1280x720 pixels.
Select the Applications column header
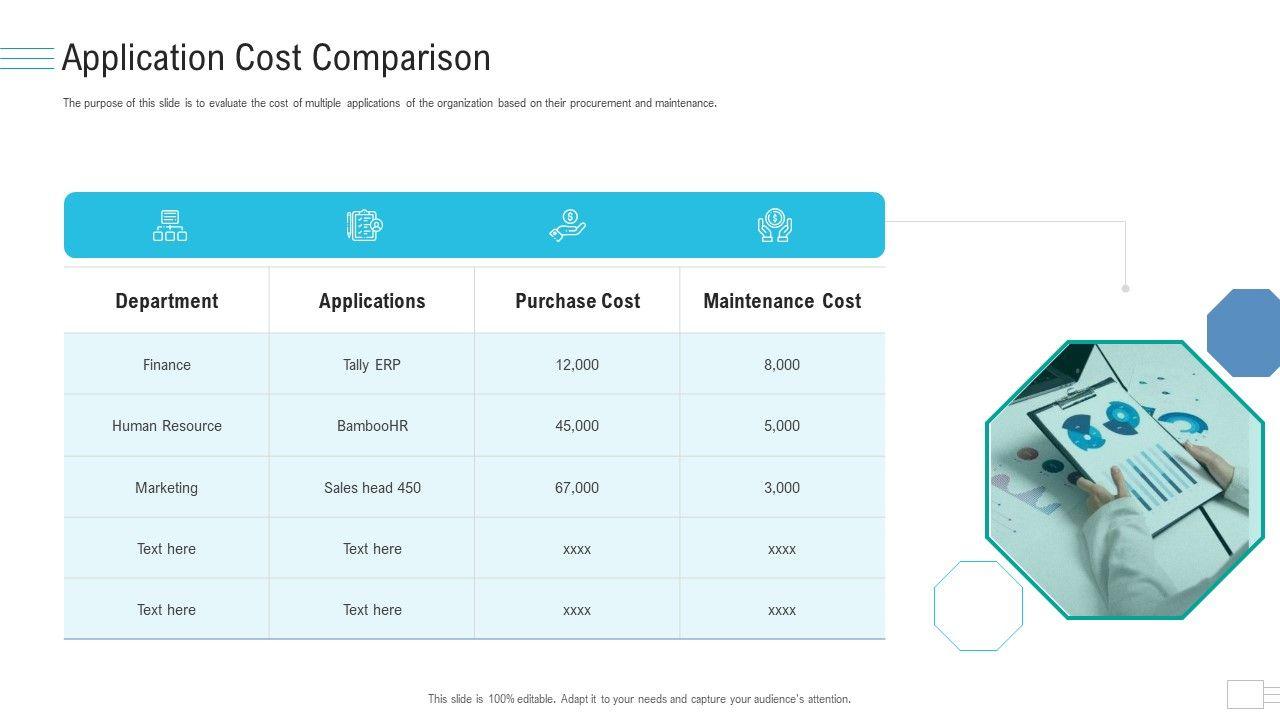pos(372,301)
